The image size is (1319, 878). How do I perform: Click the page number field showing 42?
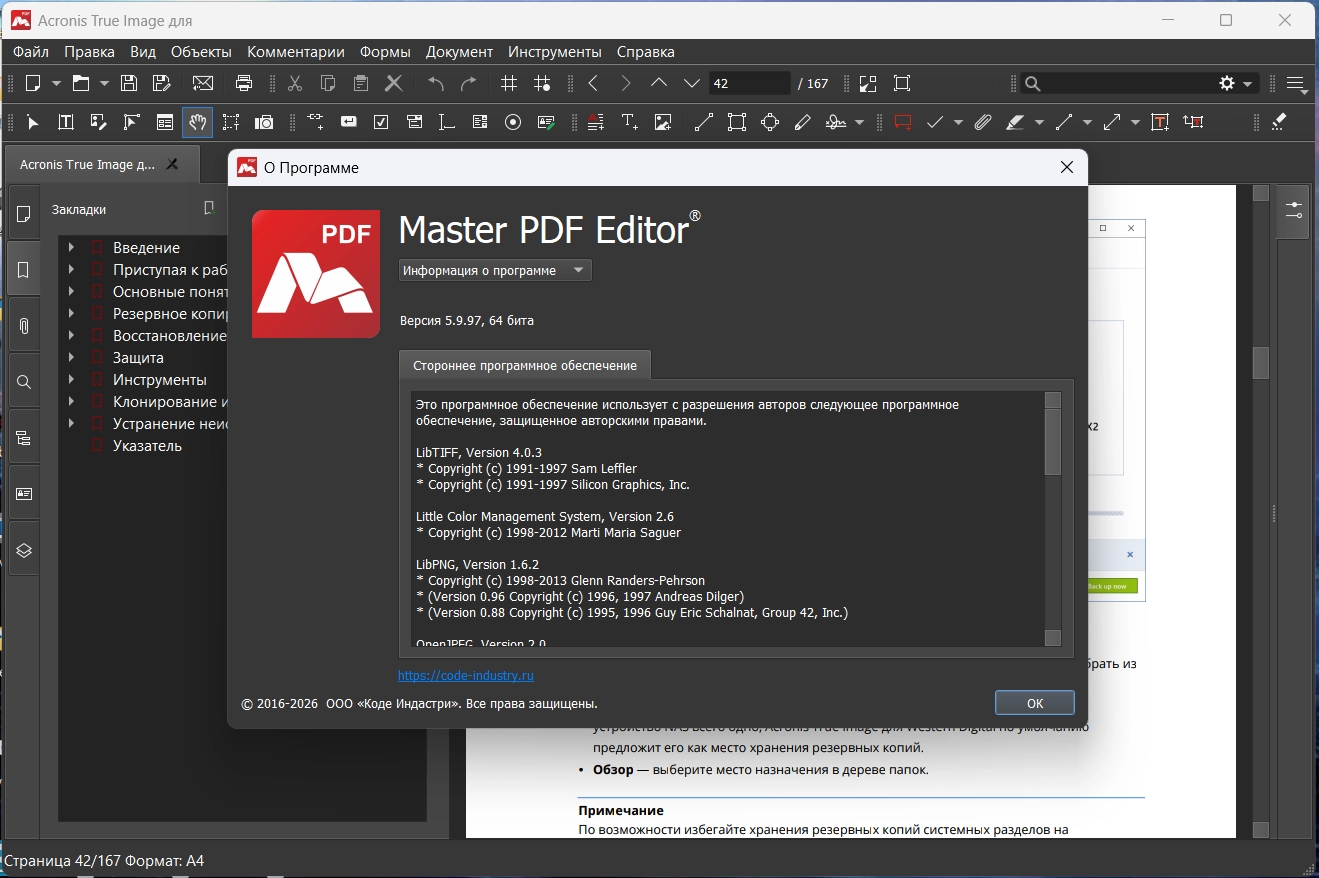pos(749,84)
